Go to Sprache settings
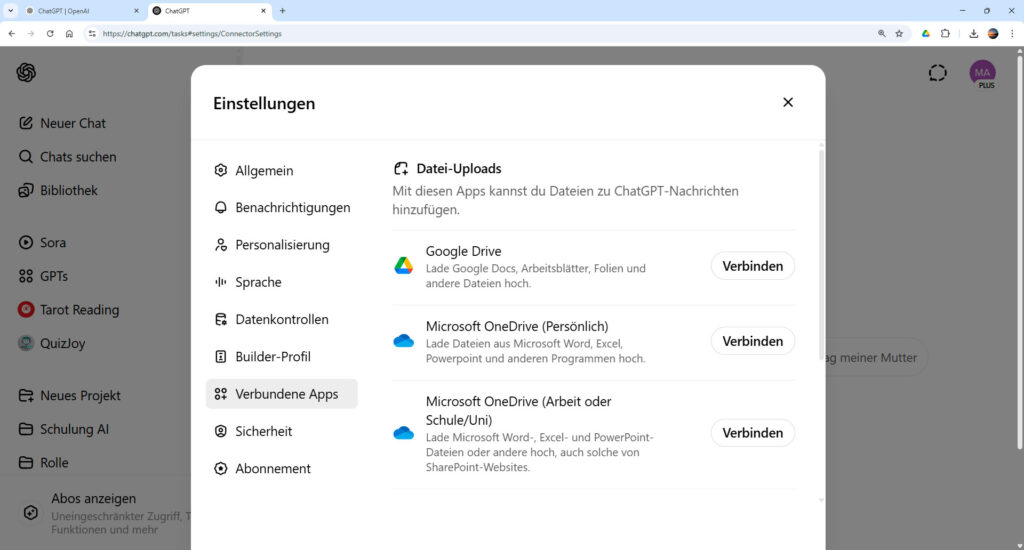 281,282
